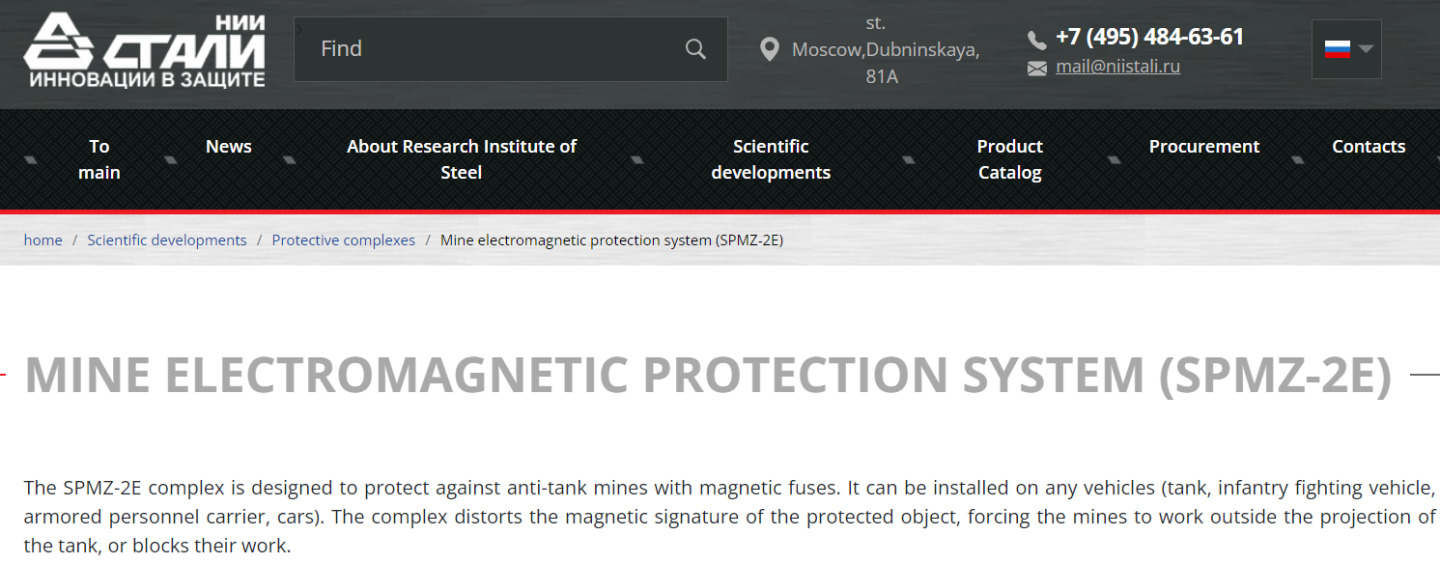The width and height of the screenshot is (1440, 564).
Task: Open About Research Institute of Steel menu
Action: point(461,159)
